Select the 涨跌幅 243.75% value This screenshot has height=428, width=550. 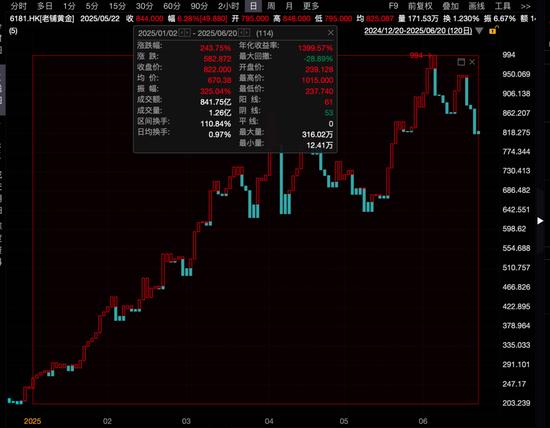[x=215, y=48]
